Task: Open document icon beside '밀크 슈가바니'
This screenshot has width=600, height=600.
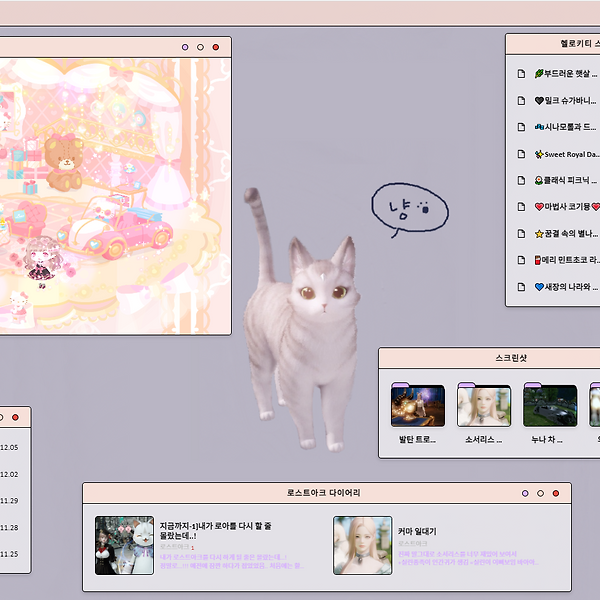Action: pos(521,100)
